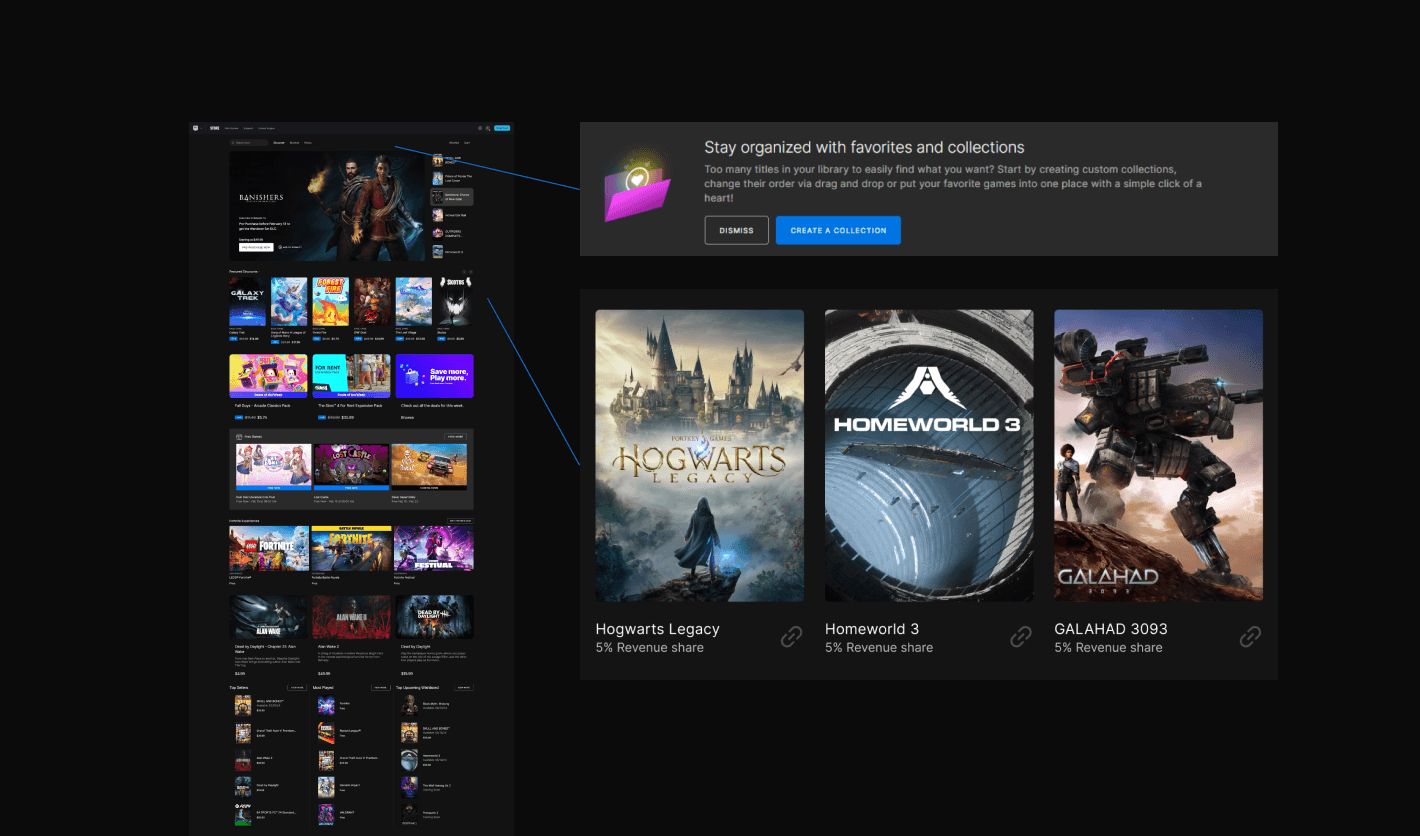
Task: Open the Homeworld 3 cover art
Action: 929,455
